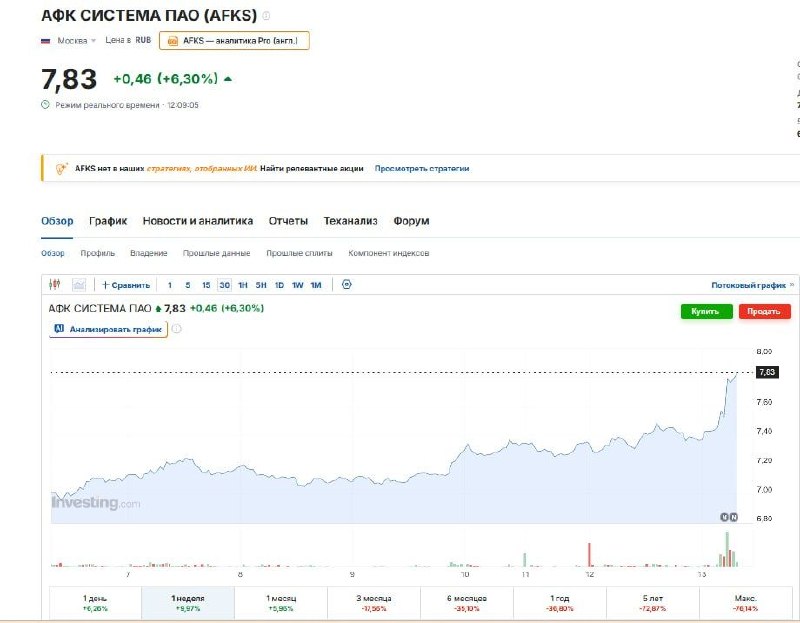Click the clock icon near real-time status
The image size is (800, 623).
point(45,105)
